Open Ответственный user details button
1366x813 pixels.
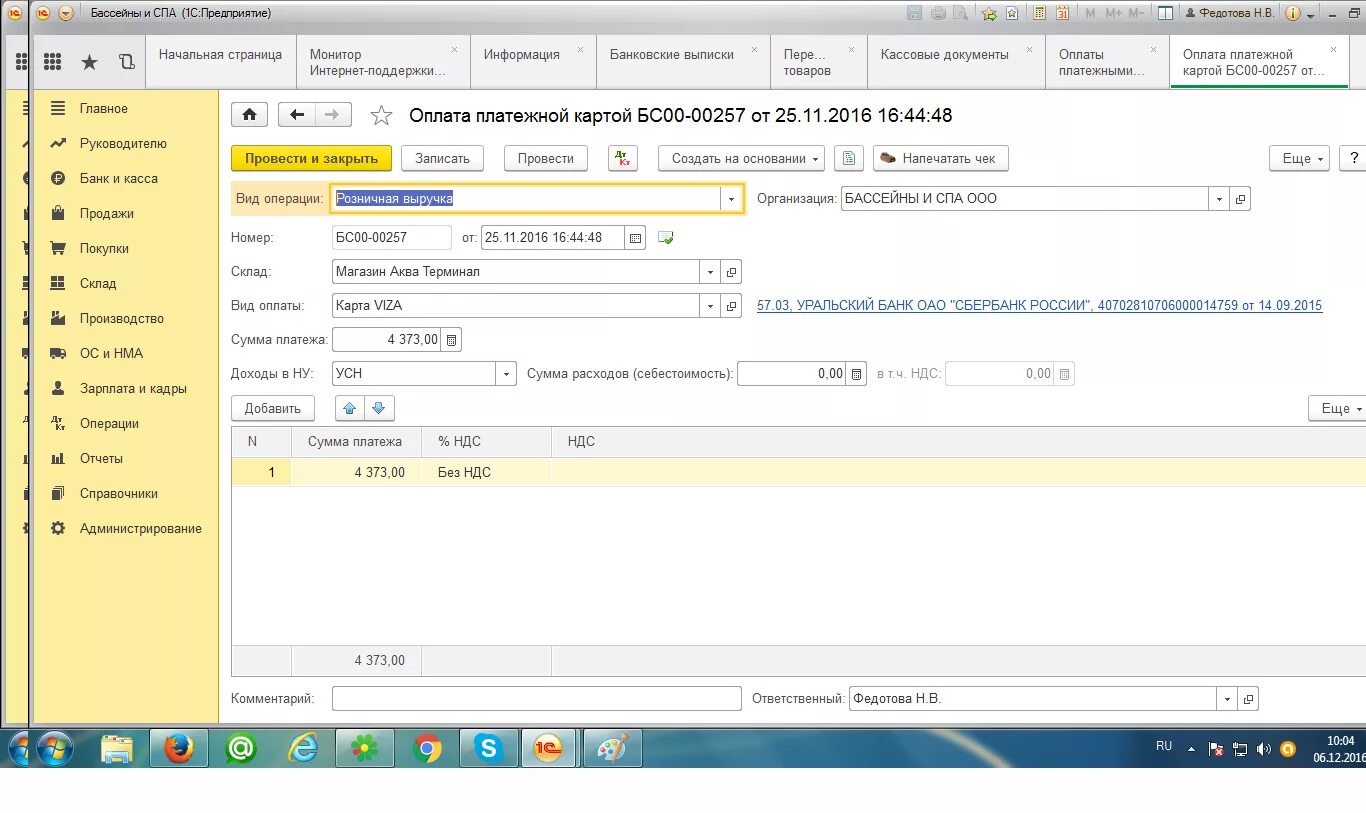[1248, 699]
